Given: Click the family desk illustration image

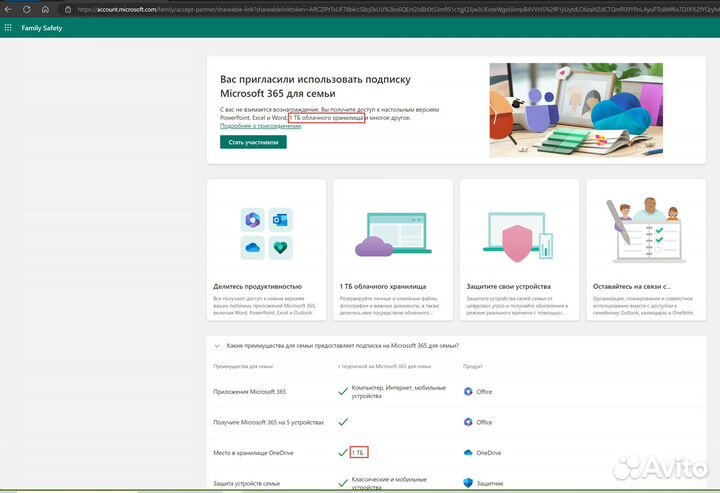Looking at the screenshot, I should tap(576, 110).
